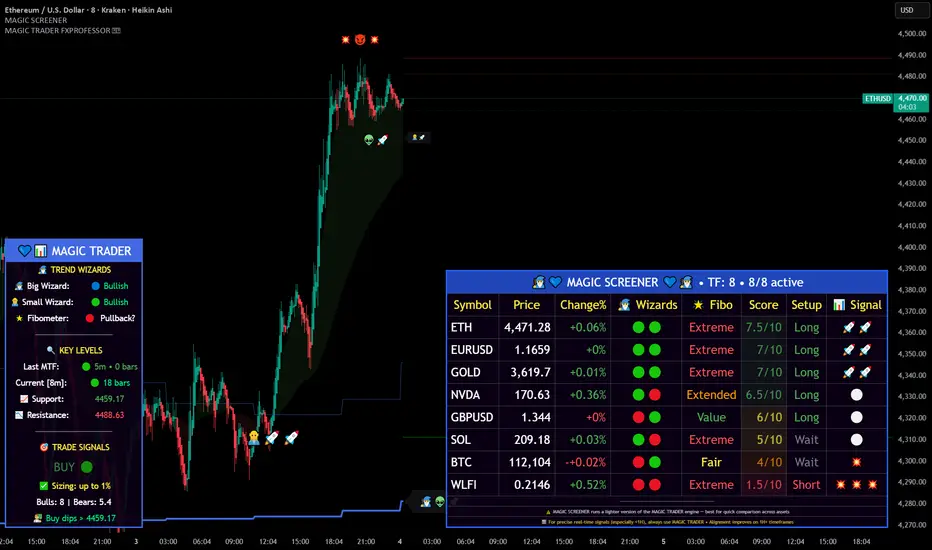Click the 1.5/10 score in WLFI row
The image size is (932, 550).
tap(763, 485)
